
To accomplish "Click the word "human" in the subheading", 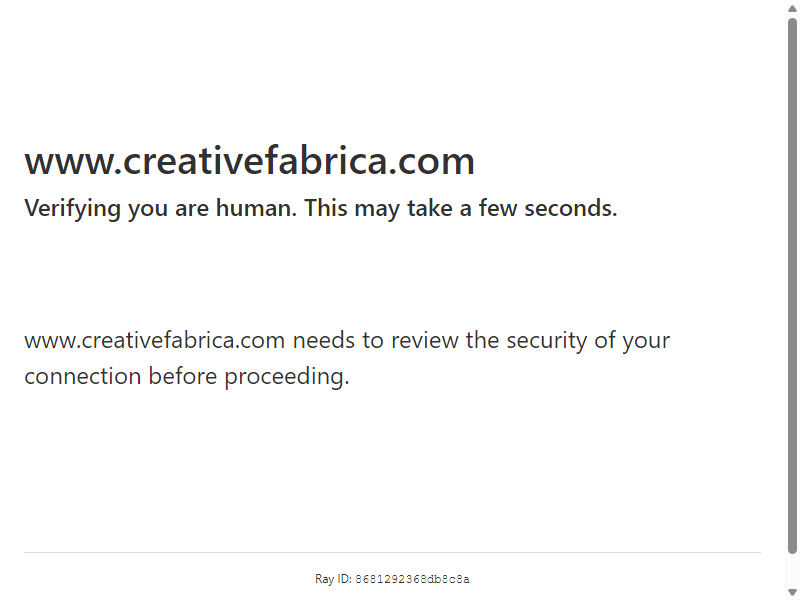I will pyautogui.click(x=256, y=208).
